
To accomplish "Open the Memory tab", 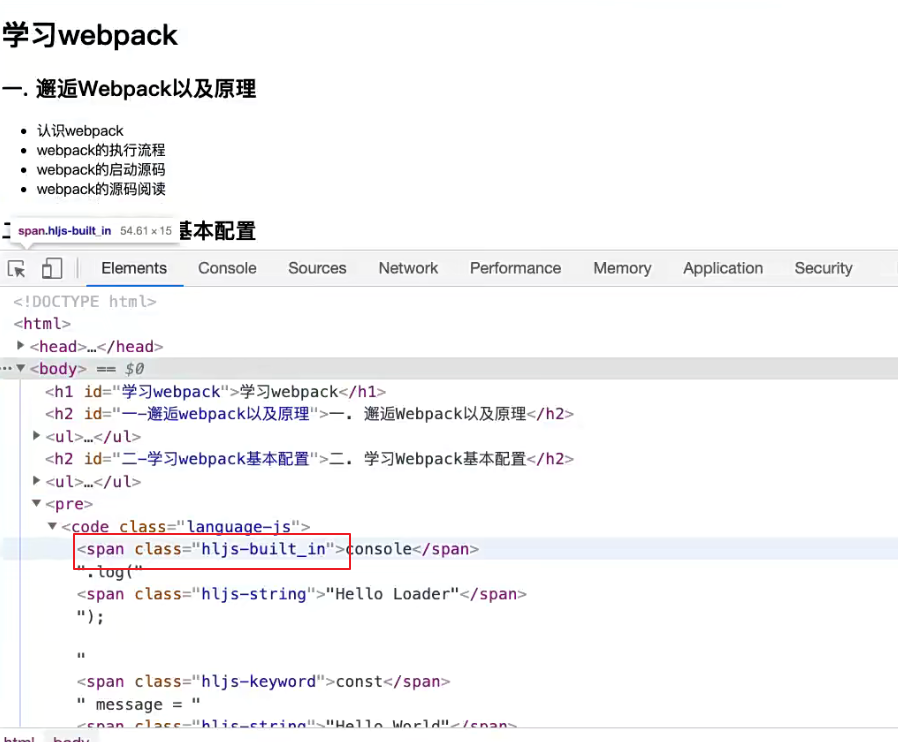I will (x=622, y=268).
